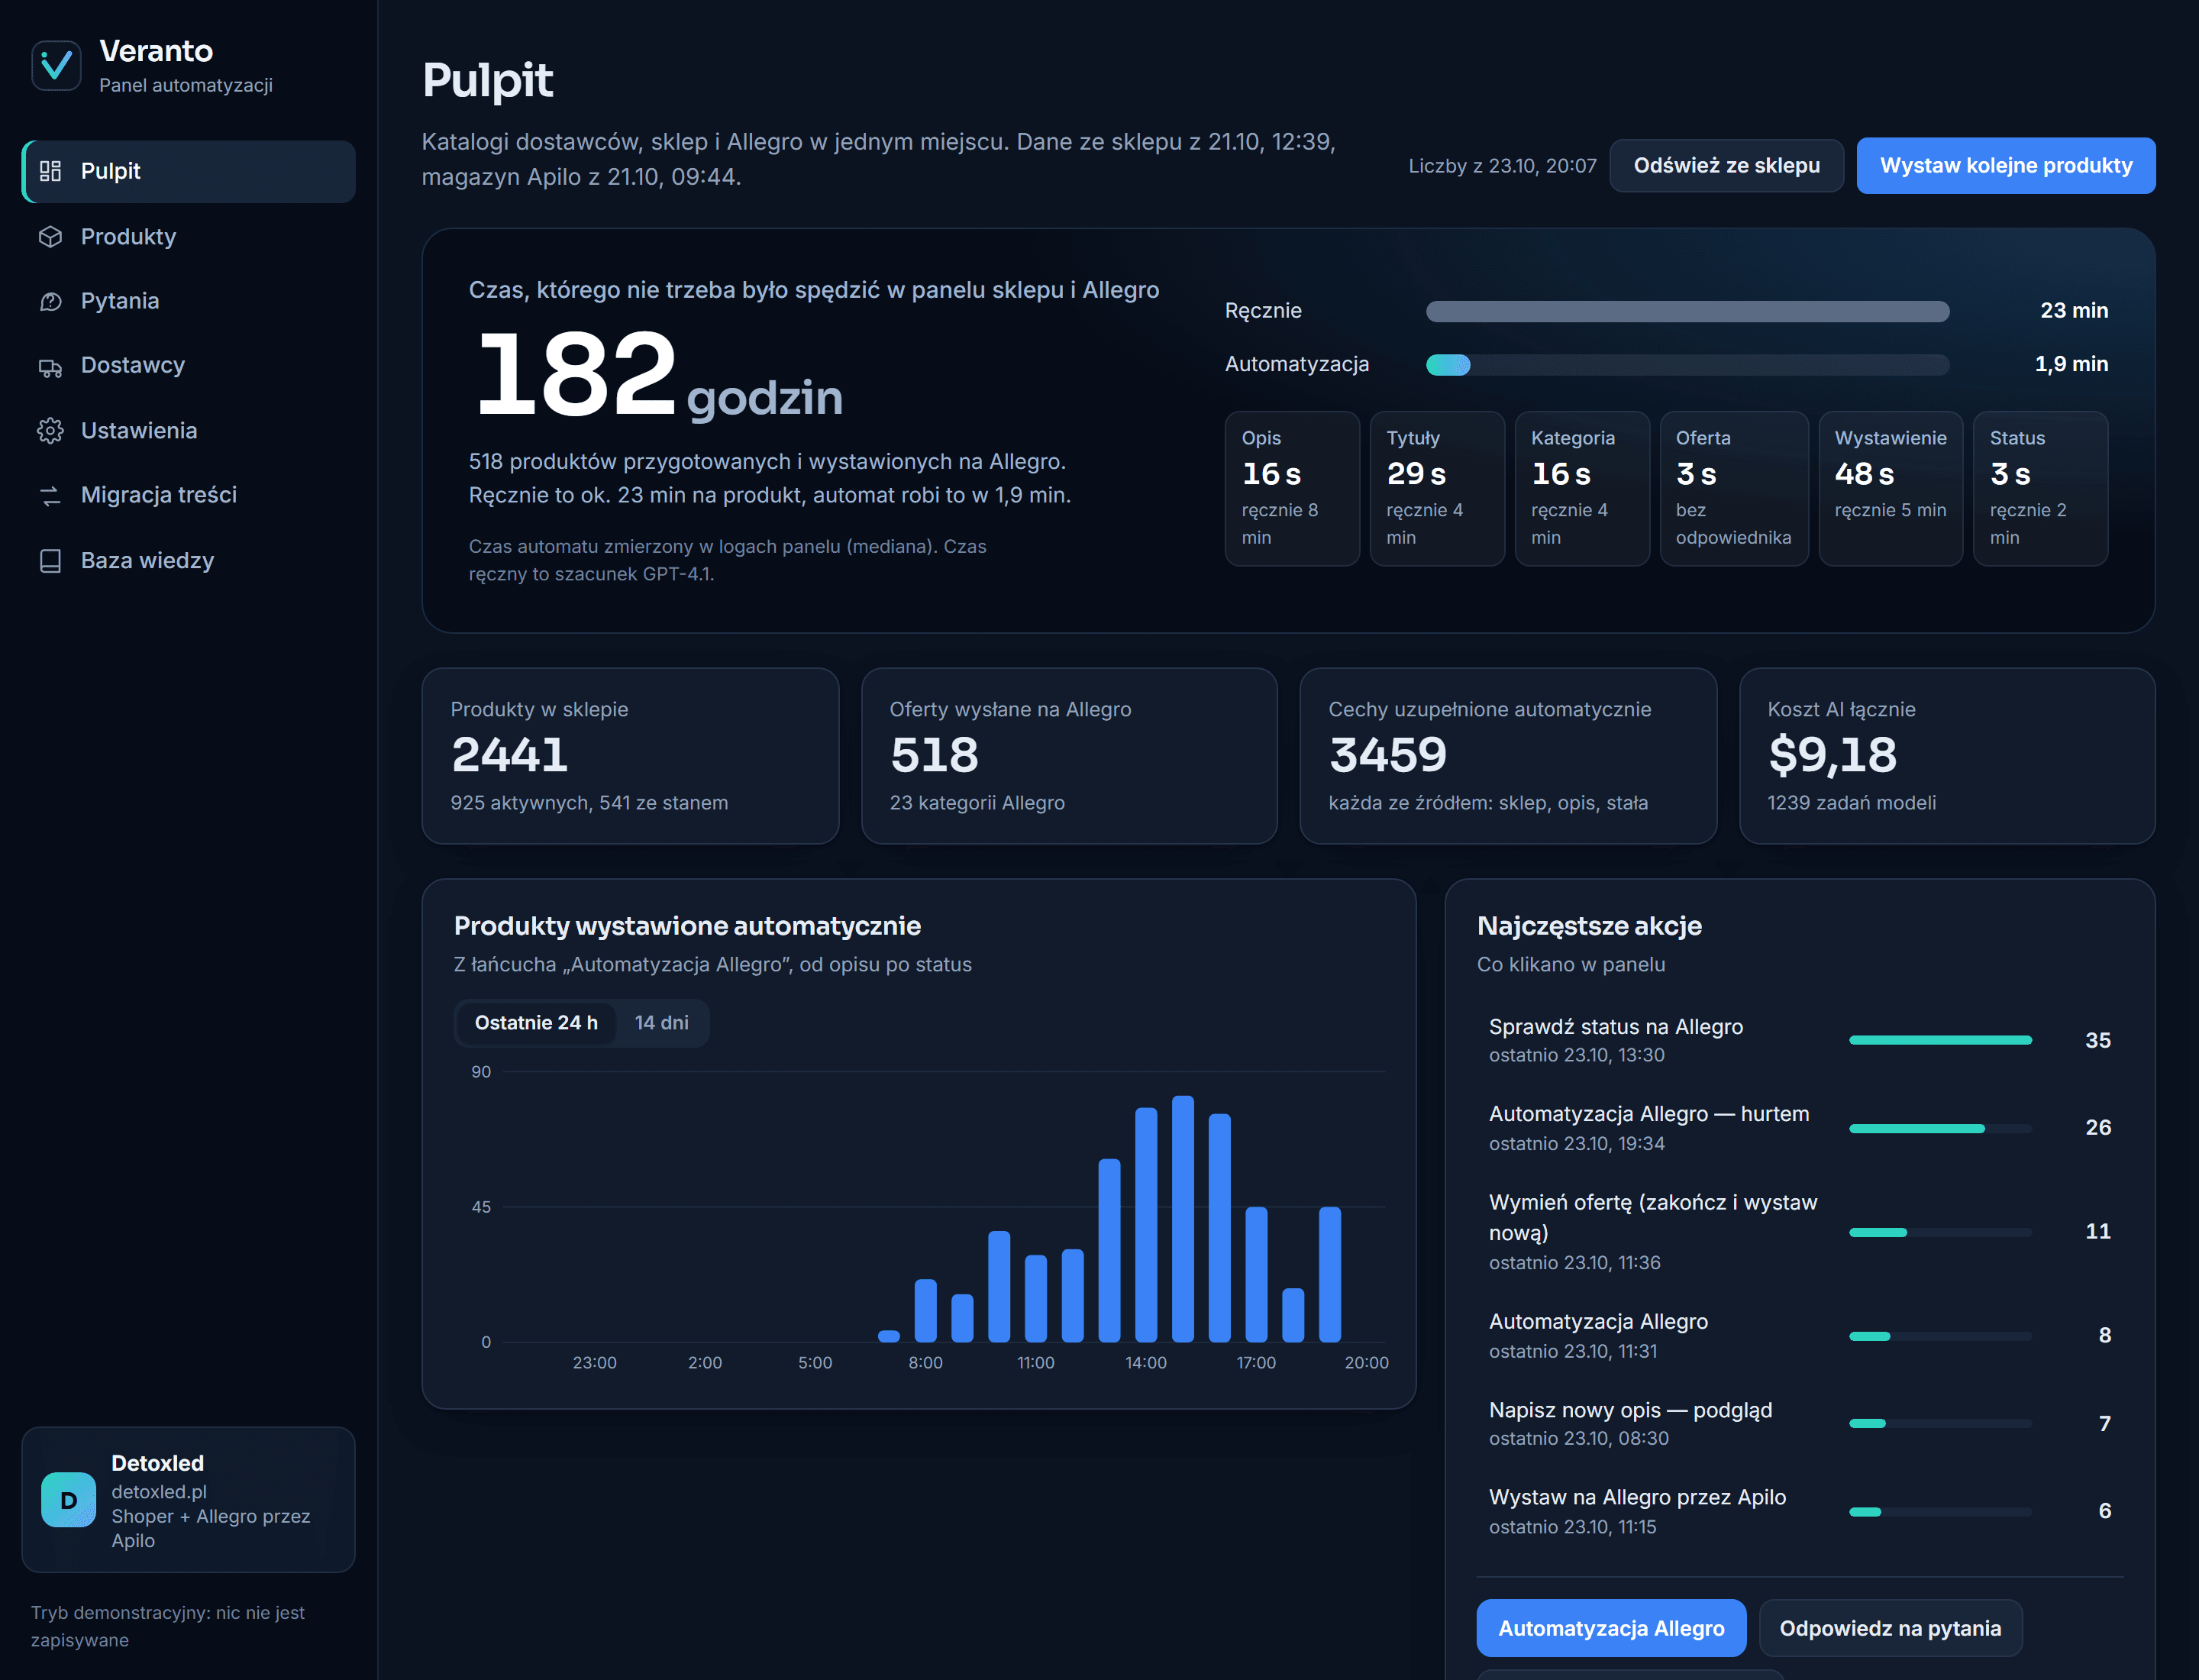Click Odpowiedz na pytania button
The height and width of the screenshot is (1680, 2199).
coord(1890,1628)
